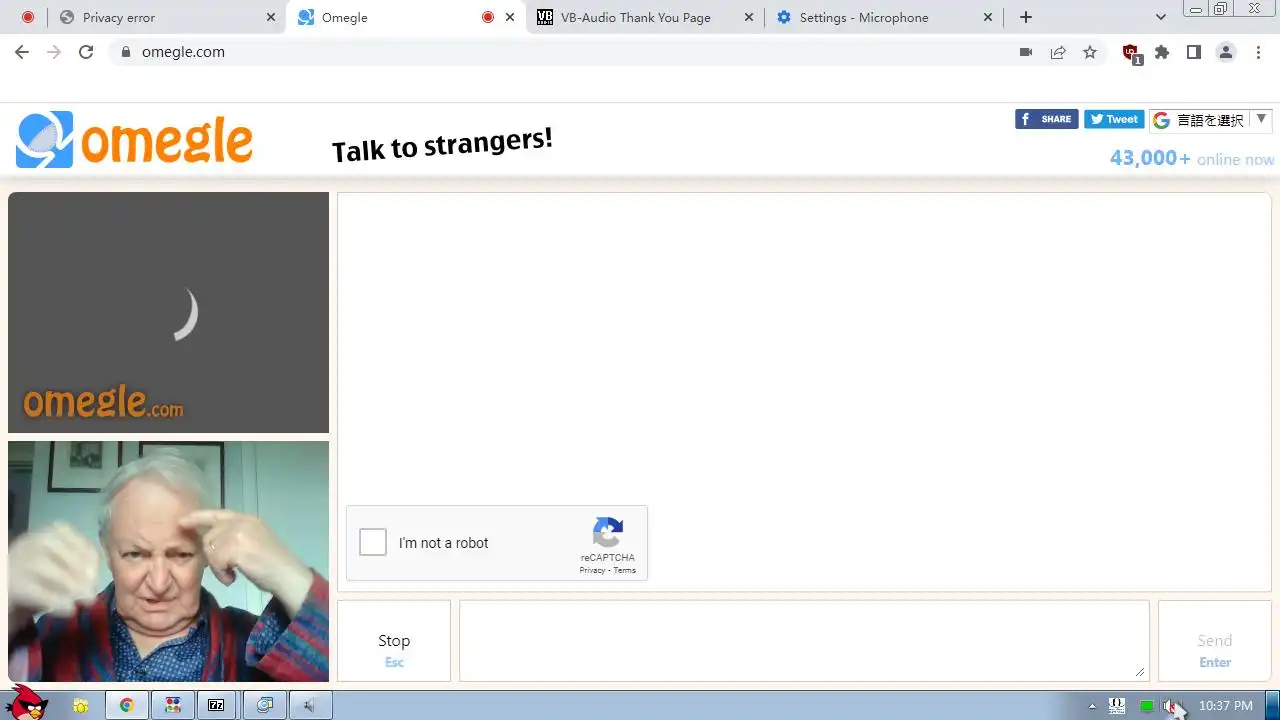The height and width of the screenshot is (720, 1280).
Task: Open the colorful grid app on taskbar
Action: click(x=173, y=706)
